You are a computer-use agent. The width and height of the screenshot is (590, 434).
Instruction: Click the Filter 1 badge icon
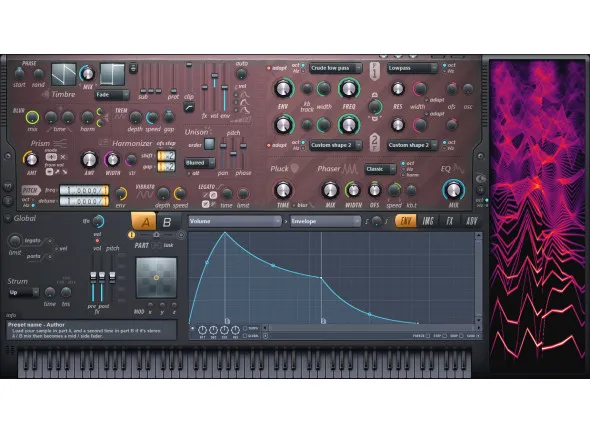pyautogui.click(x=374, y=71)
